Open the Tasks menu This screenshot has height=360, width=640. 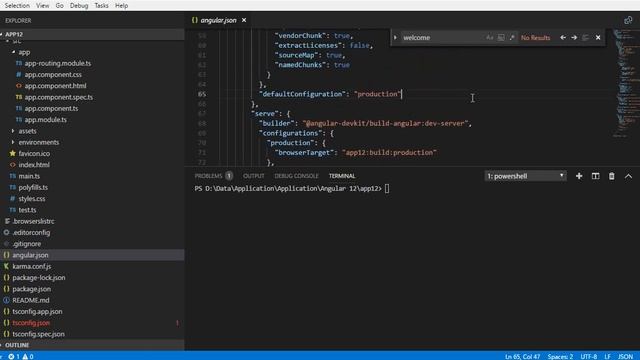pyautogui.click(x=101, y=5)
